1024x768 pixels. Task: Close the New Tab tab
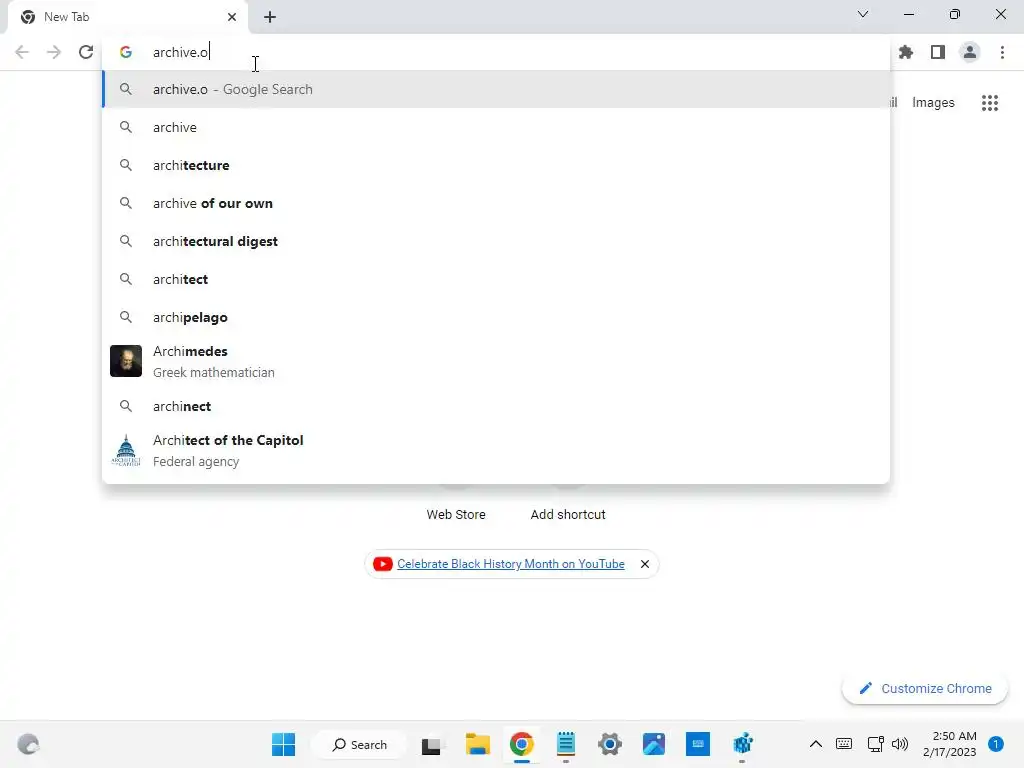[232, 17]
